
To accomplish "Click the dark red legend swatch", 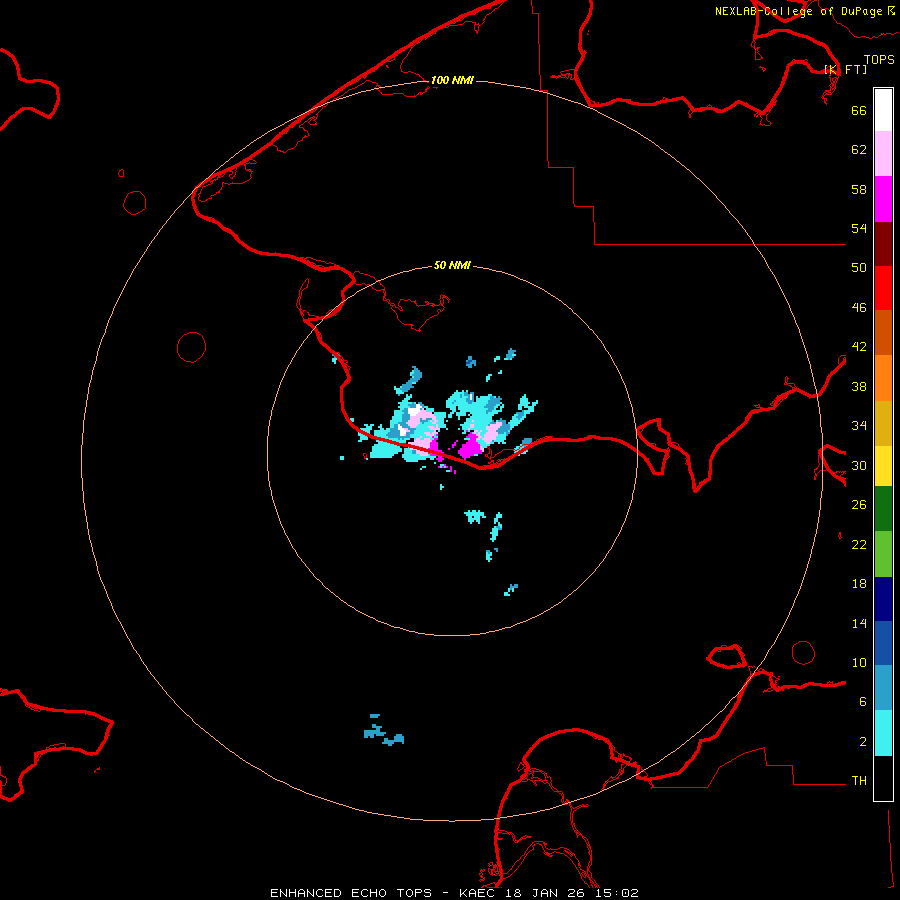I will (883, 243).
